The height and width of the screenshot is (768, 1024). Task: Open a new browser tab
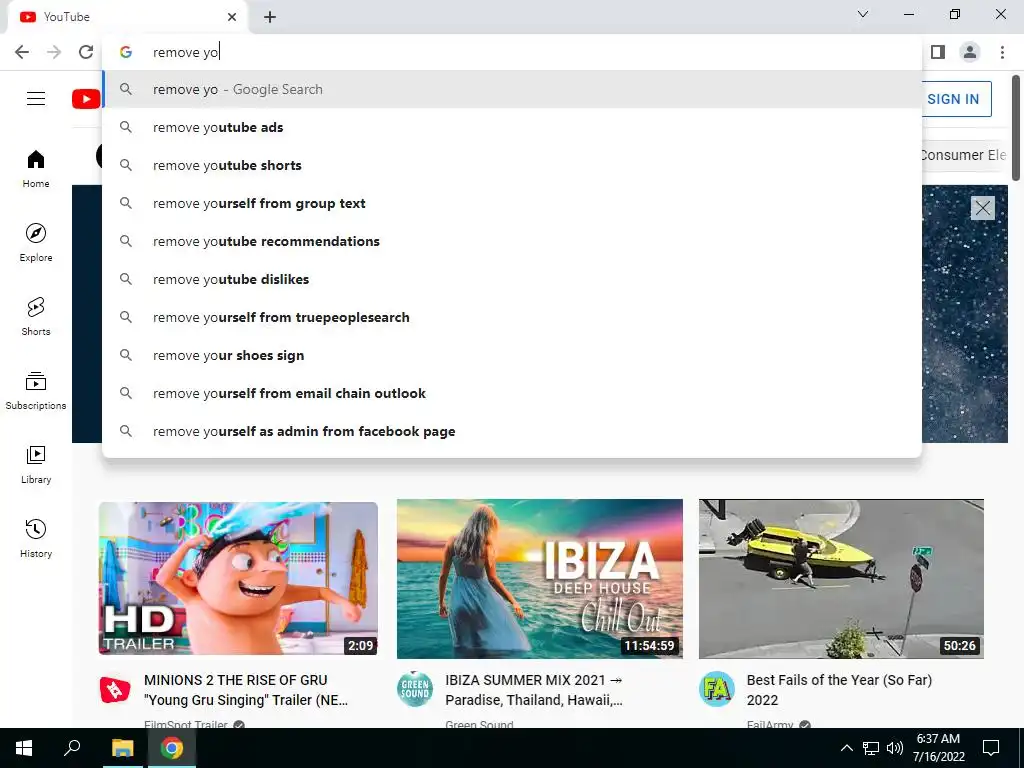[x=270, y=17]
